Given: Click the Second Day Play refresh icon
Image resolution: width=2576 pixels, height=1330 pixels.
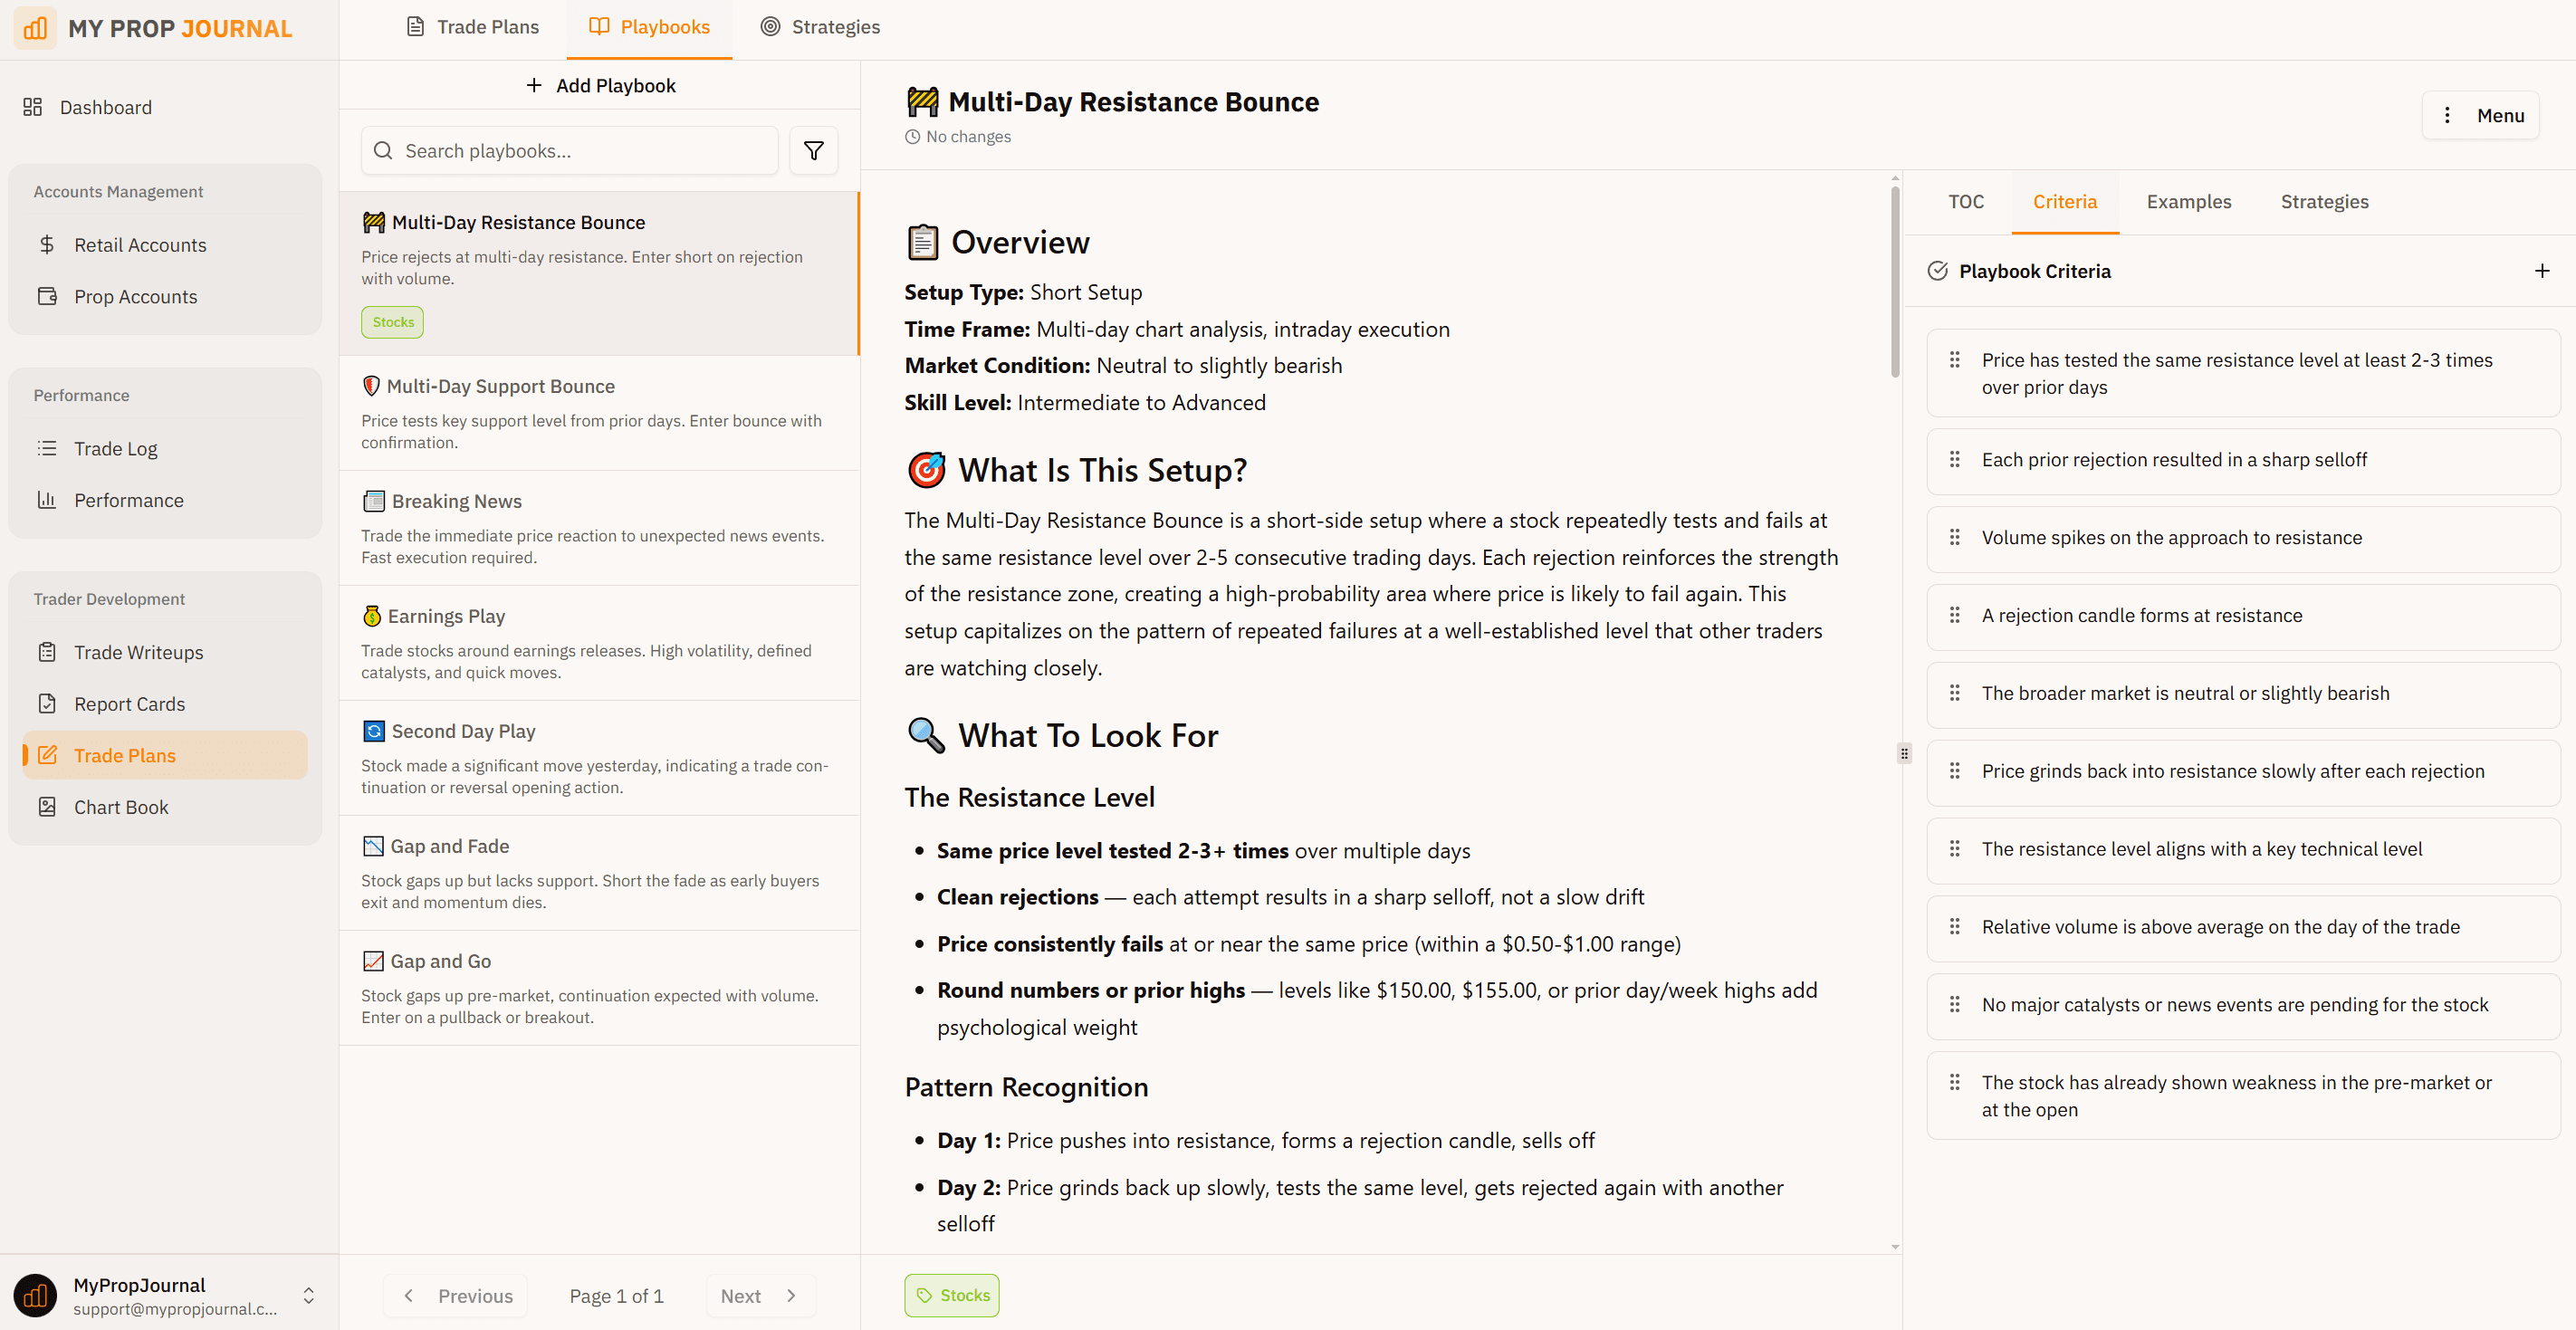Looking at the screenshot, I should coord(373,731).
